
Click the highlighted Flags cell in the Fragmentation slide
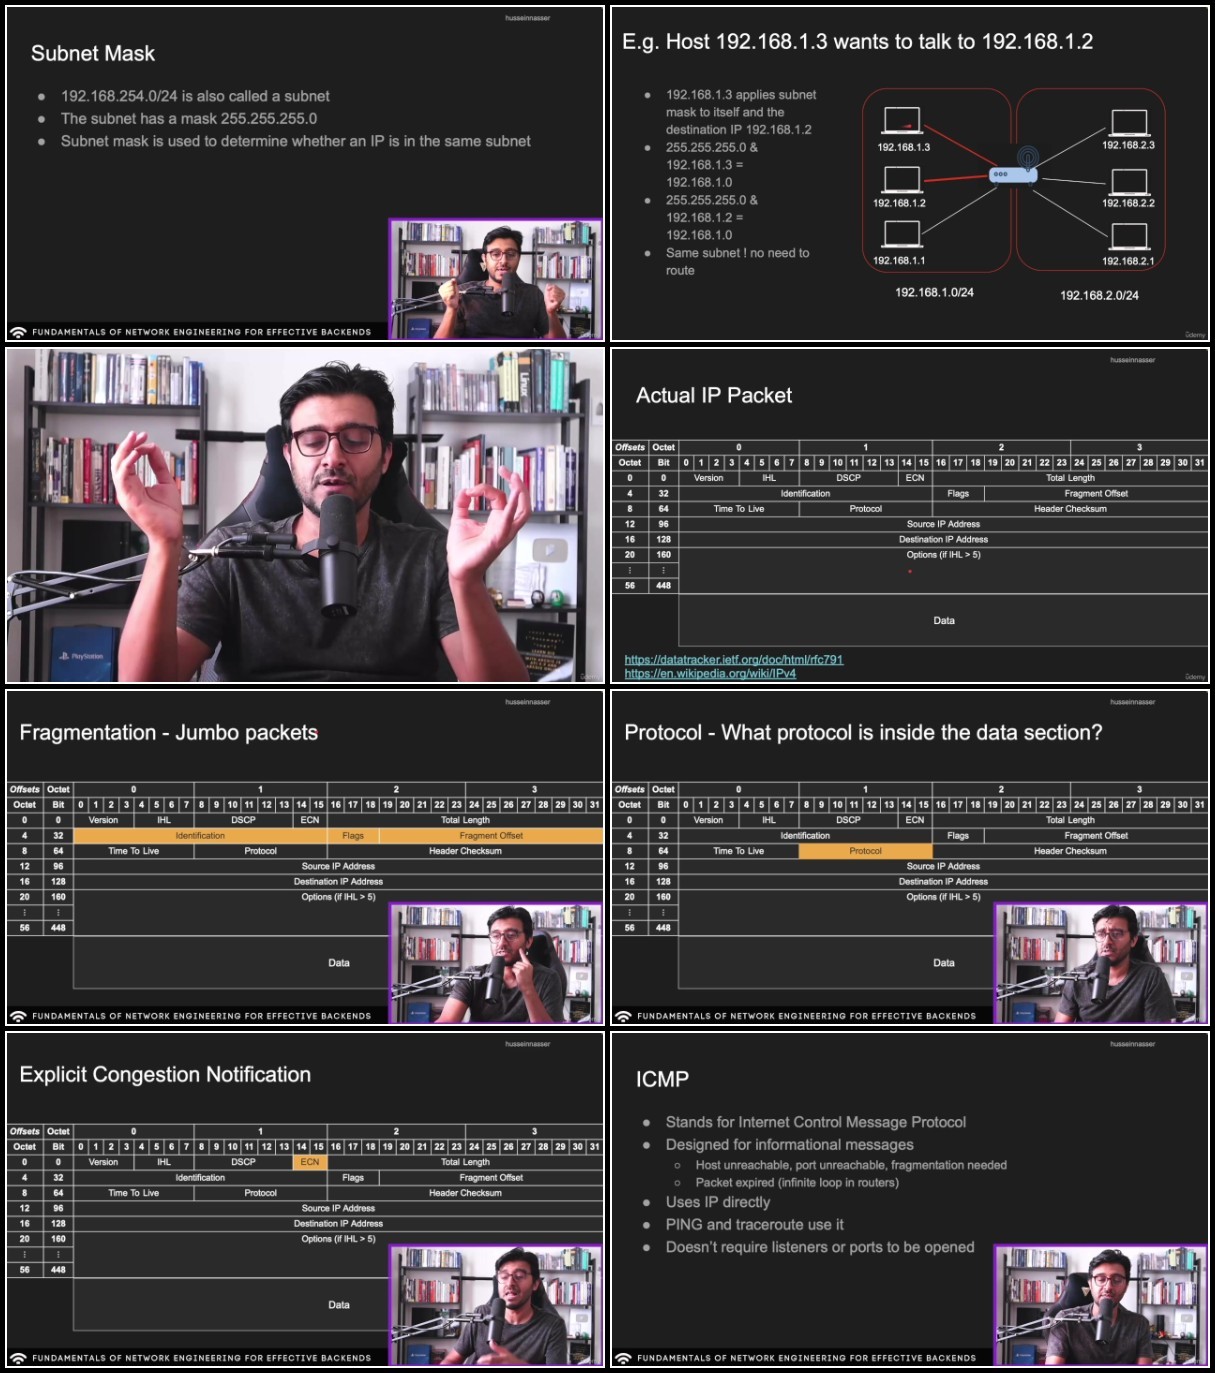(353, 836)
